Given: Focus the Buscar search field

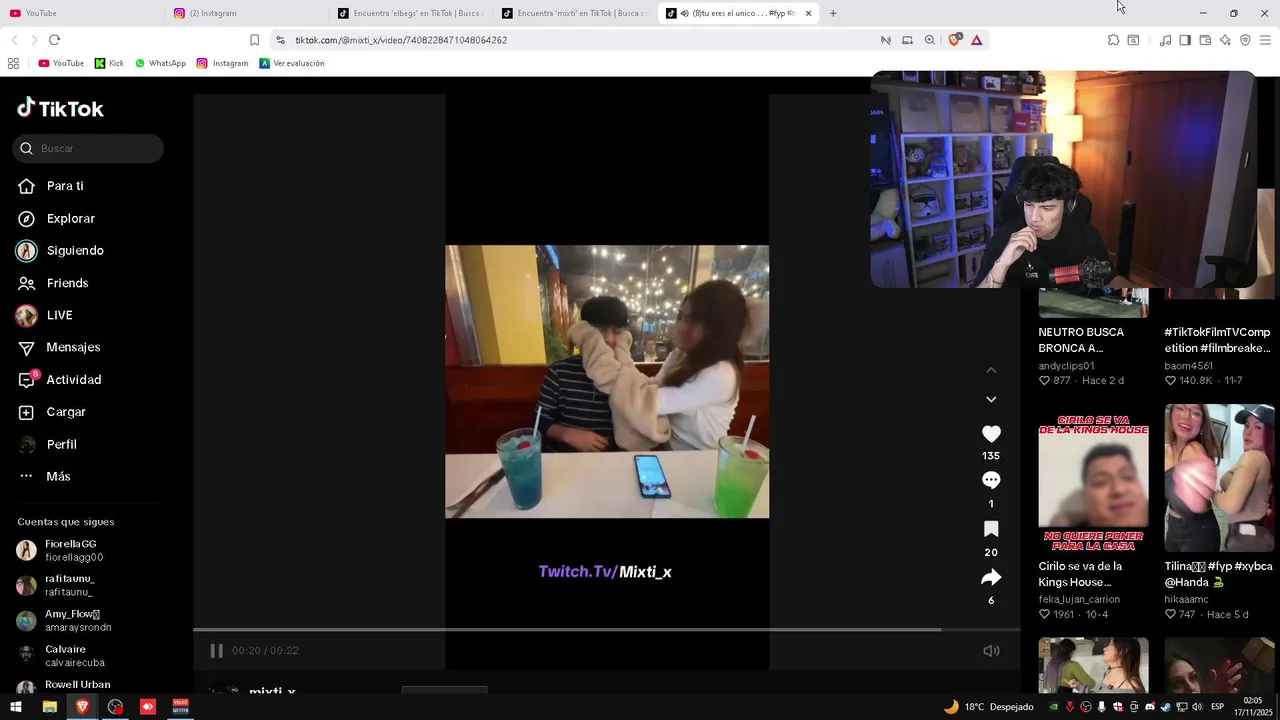Looking at the screenshot, I should coord(88,148).
